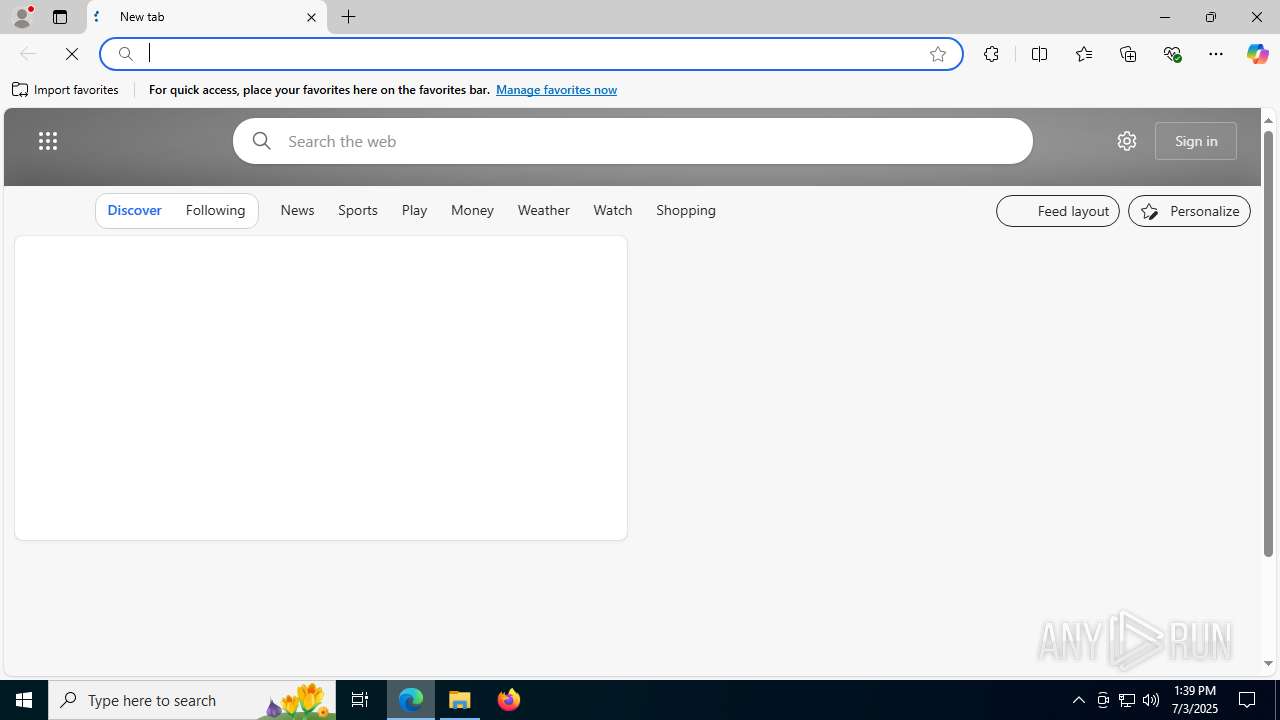Open the Extensions icon
The width and height of the screenshot is (1280, 720).
coord(991,54)
